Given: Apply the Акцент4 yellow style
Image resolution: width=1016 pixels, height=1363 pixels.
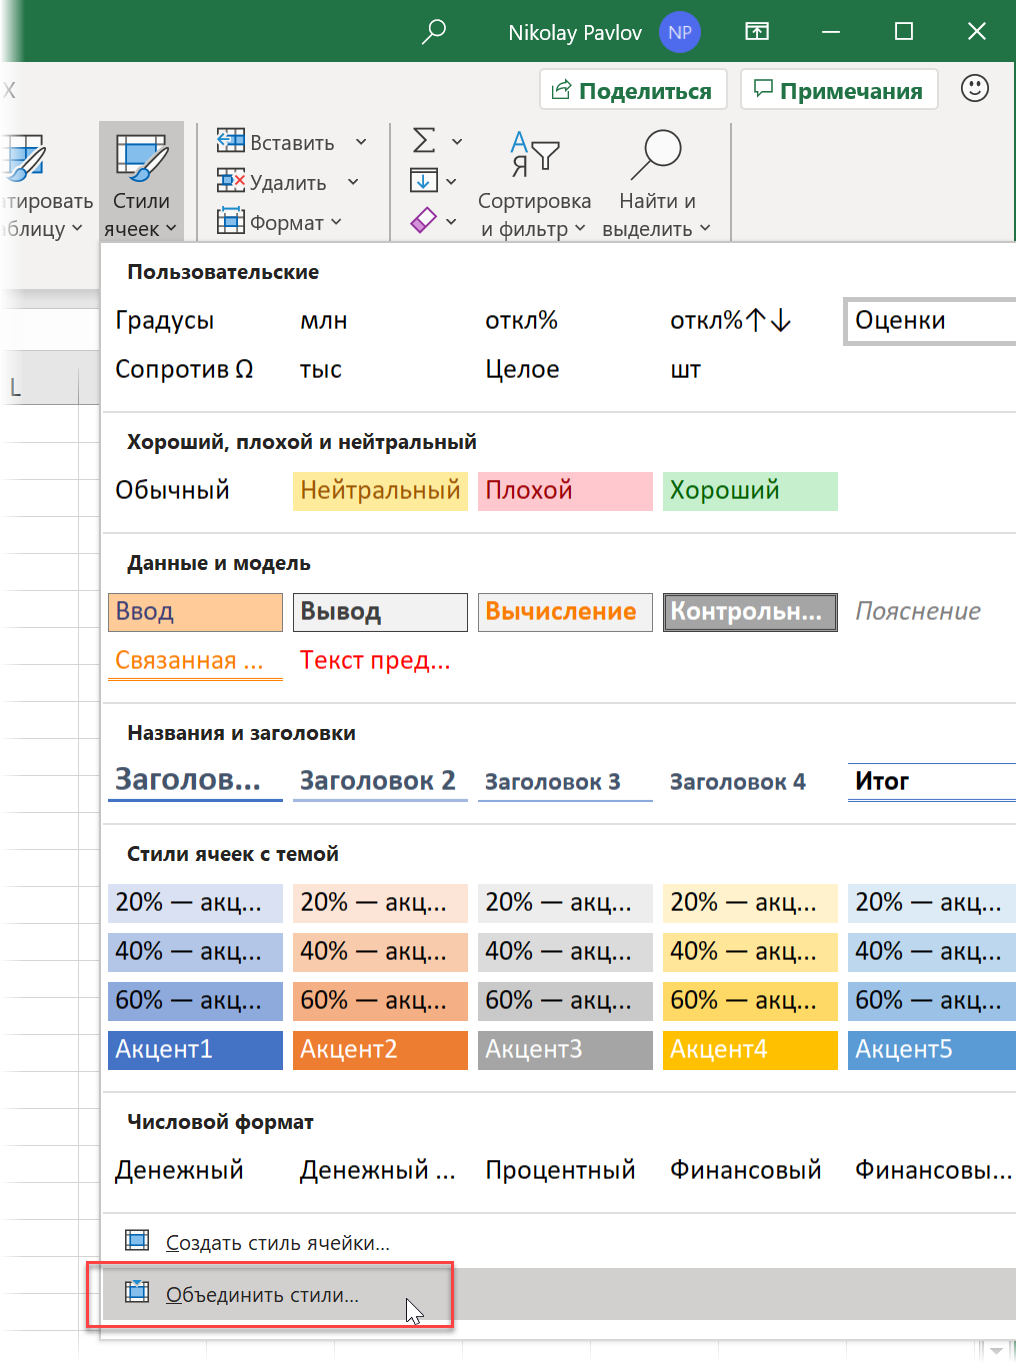Looking at the screenshot, I should click(x=750, y=1050).
